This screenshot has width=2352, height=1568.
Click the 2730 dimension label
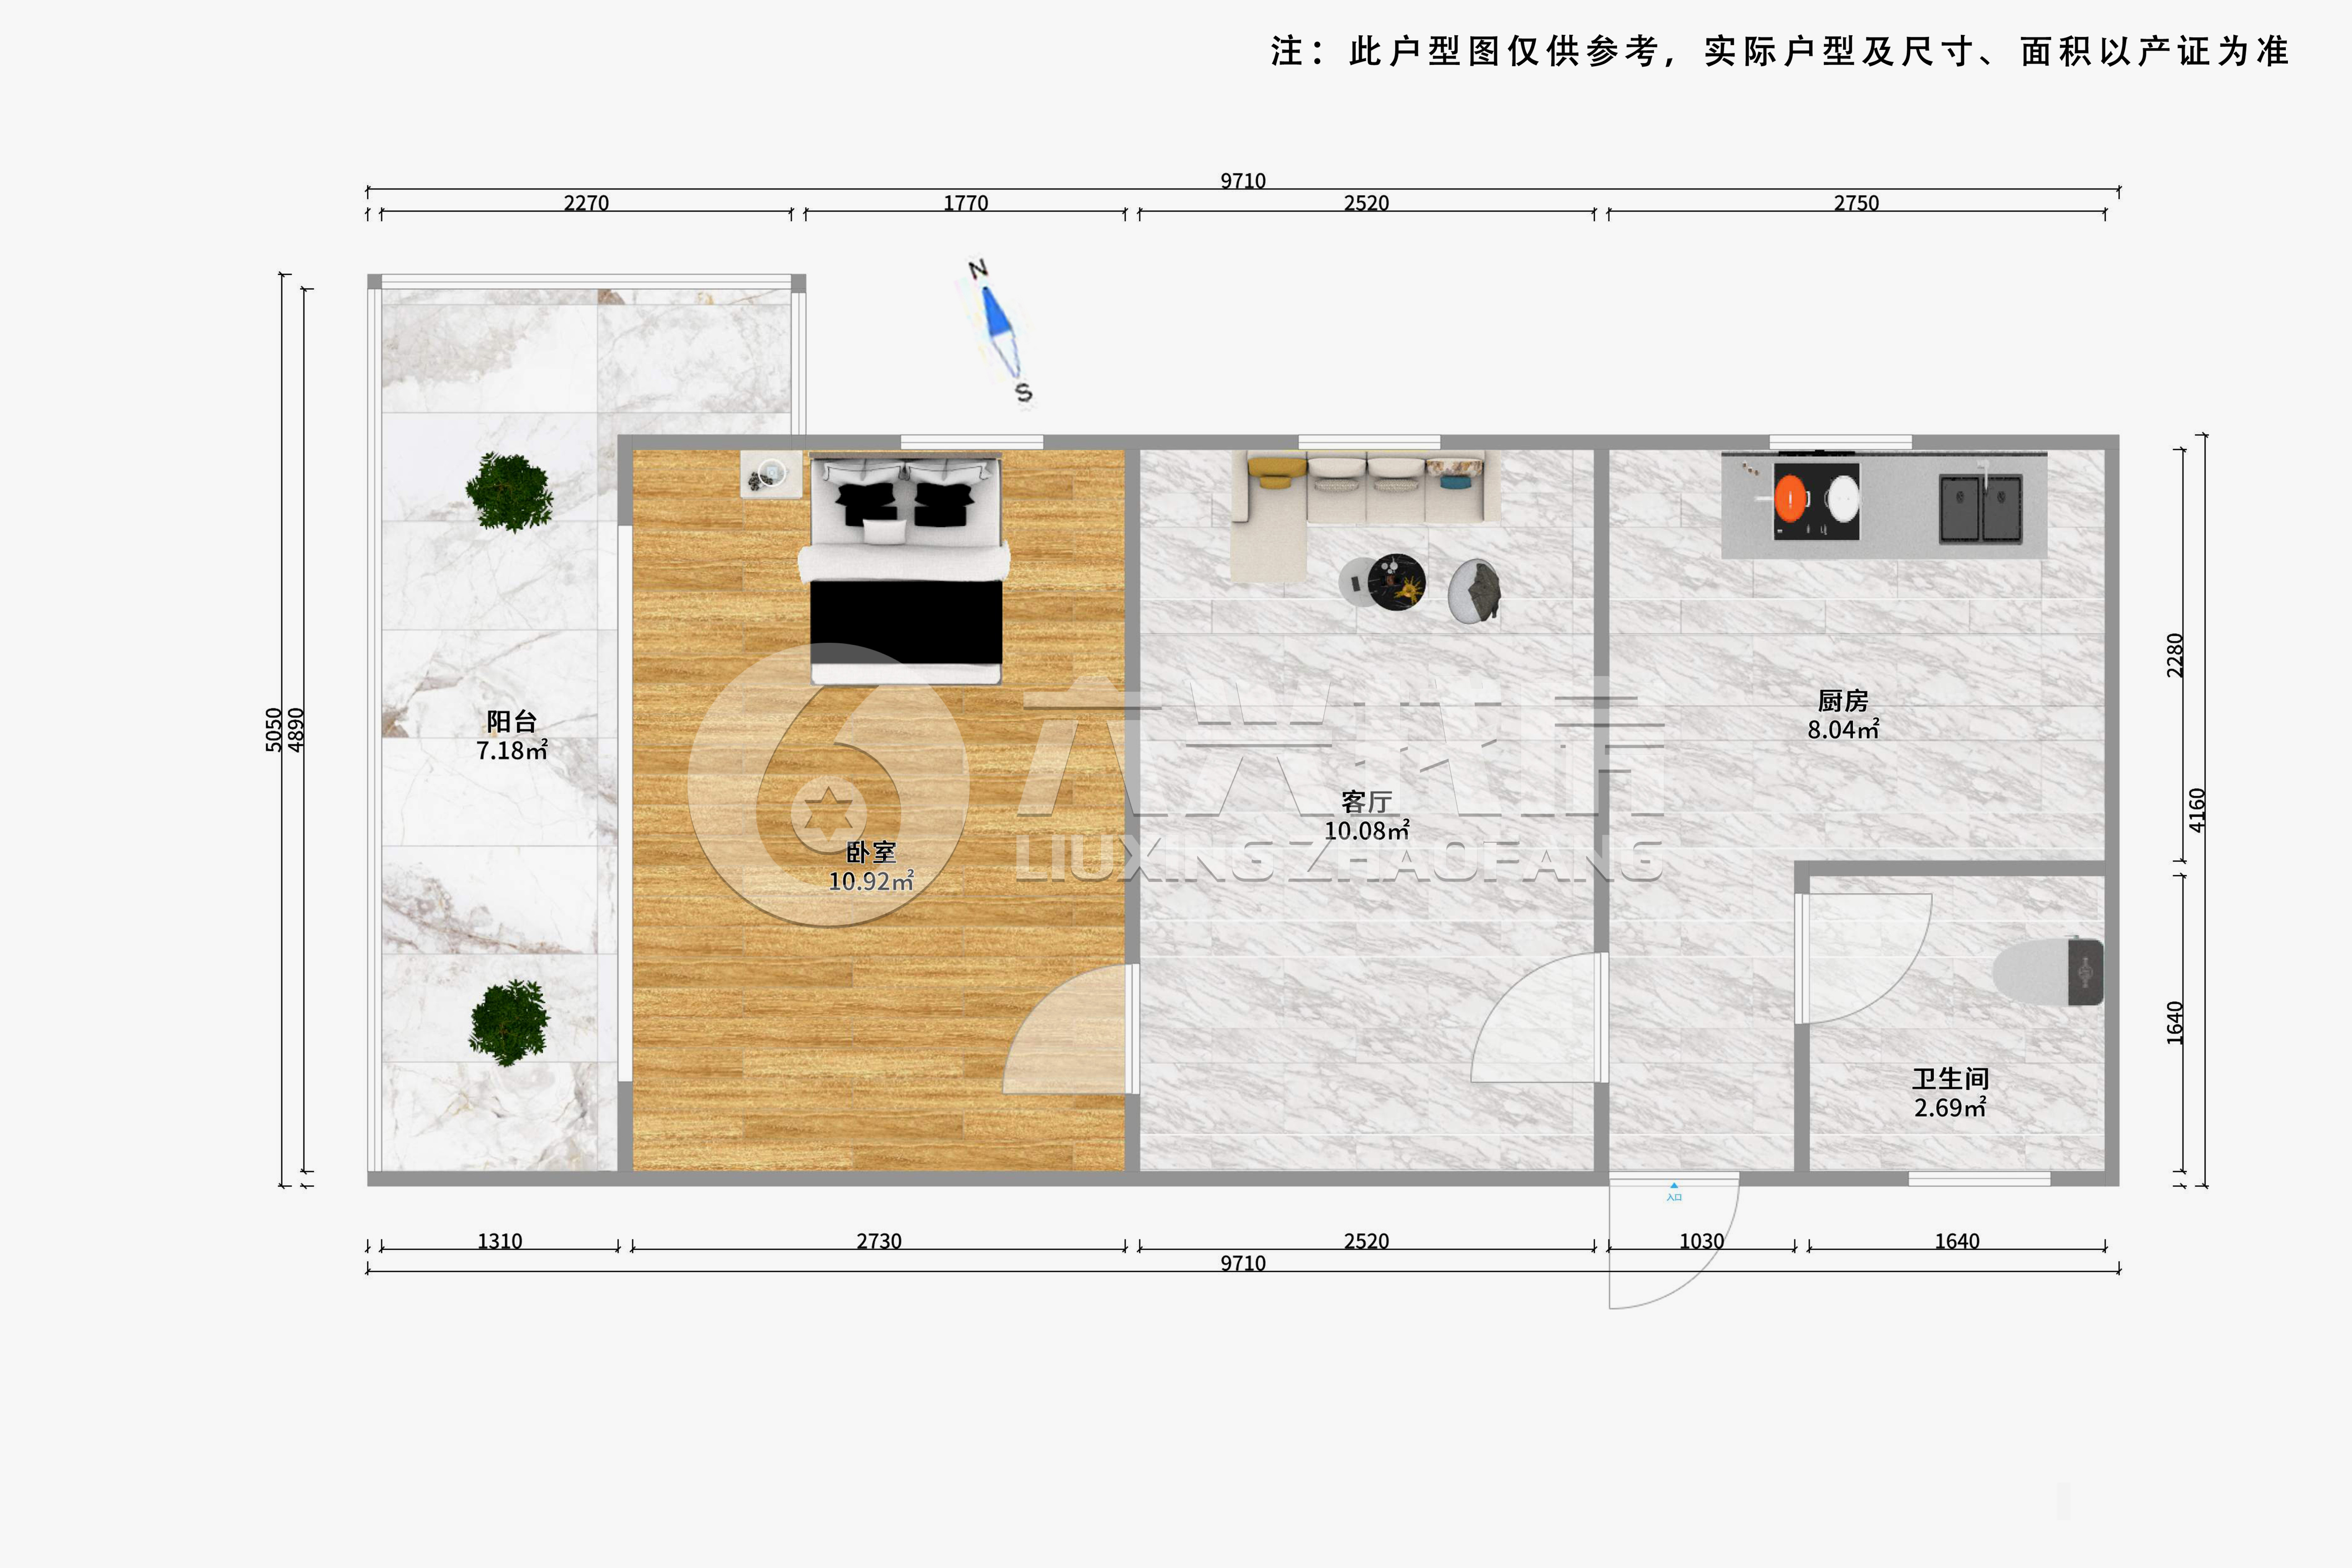[x=879, y=1241]
